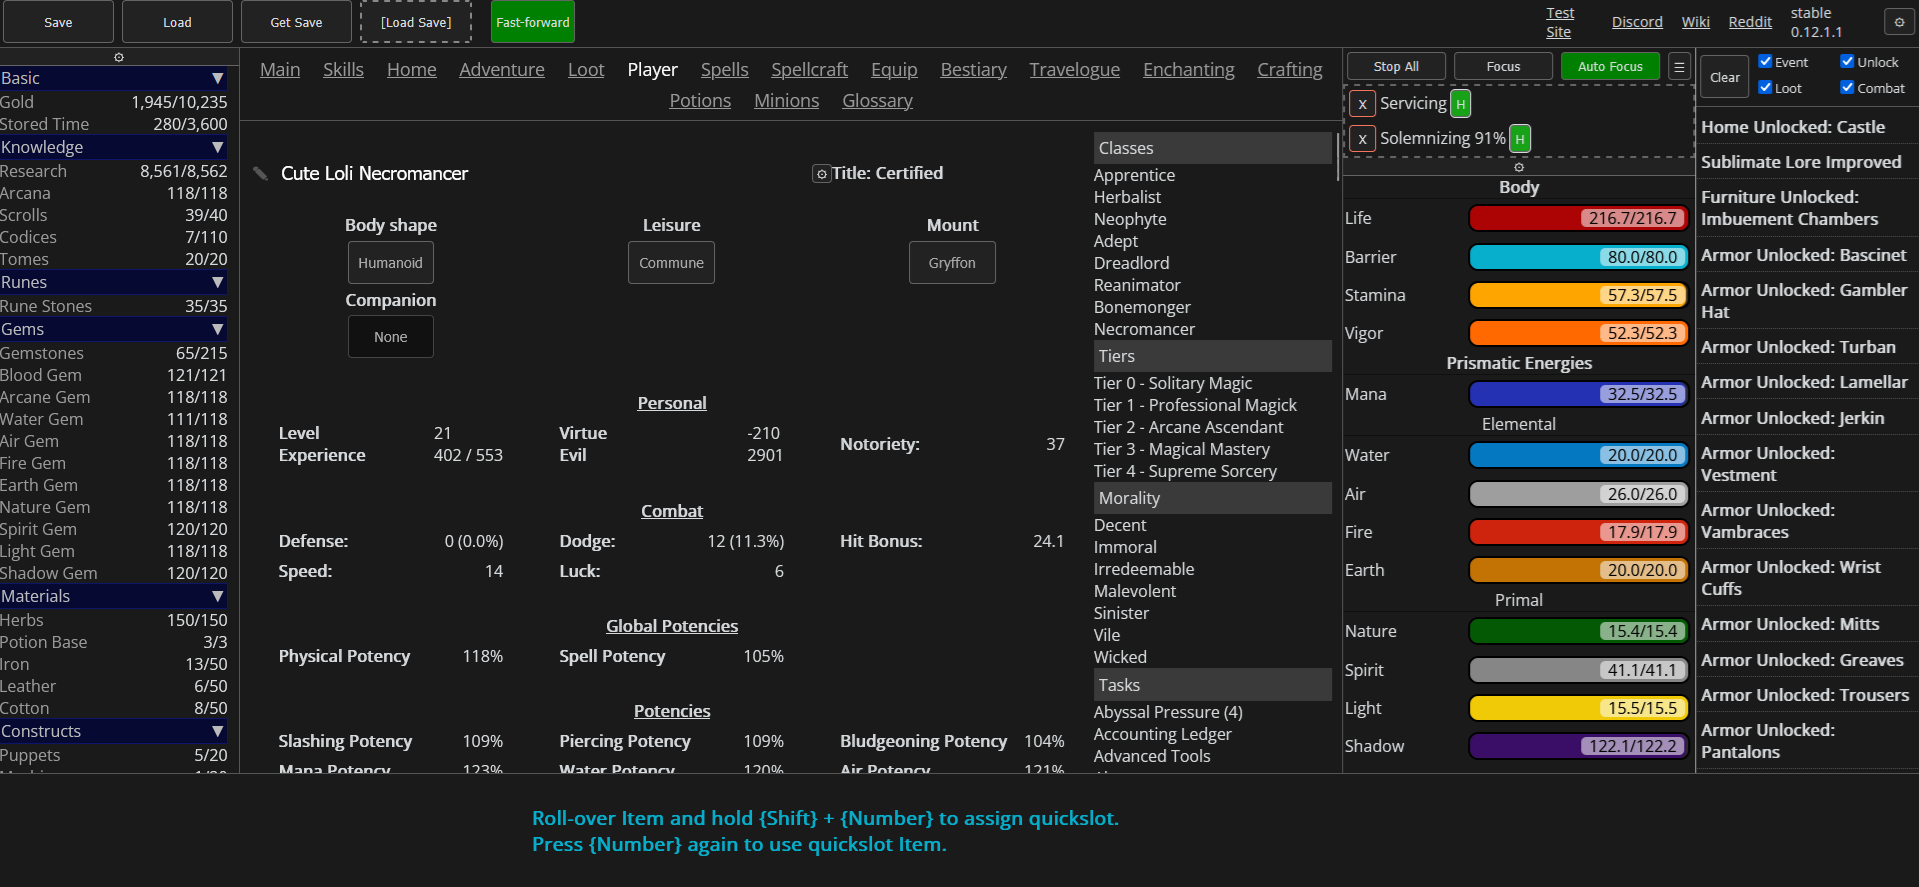Screen dimensions: 1919x887
Task: Clear the event log
Action: [1724, 77]
